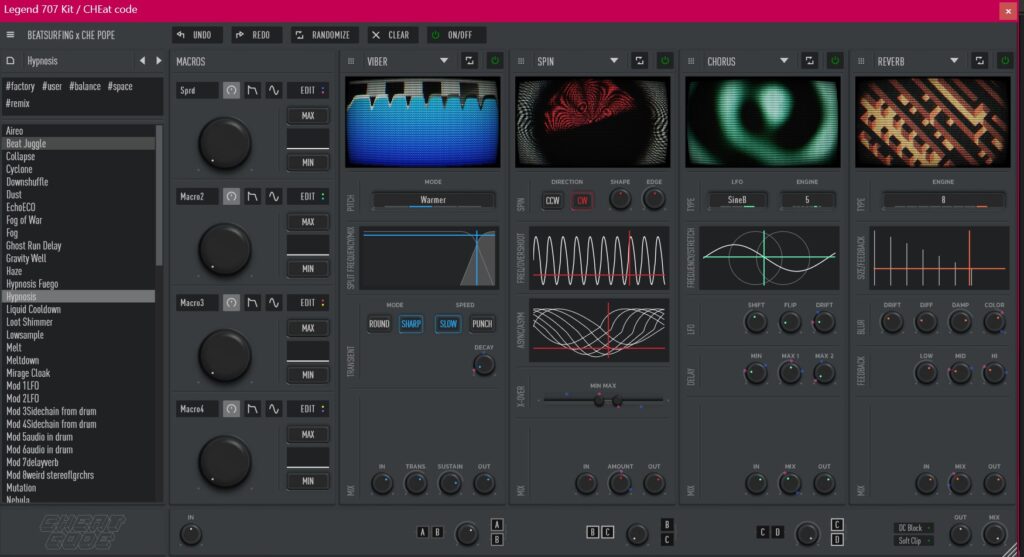The image size is (1024, 557).
Task: Click the X-OVER MIN MAX slider
Action: pos(601,400)
